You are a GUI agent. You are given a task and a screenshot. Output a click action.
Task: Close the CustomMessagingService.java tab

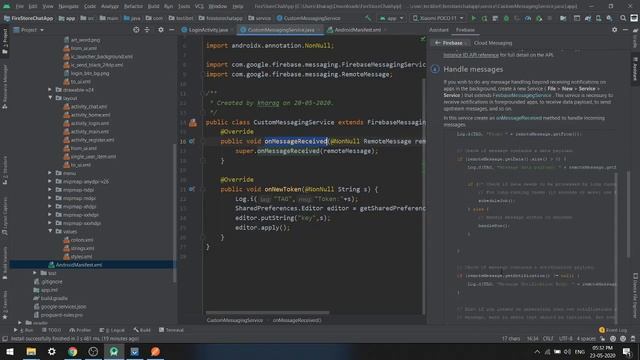(x=319, y=30)
